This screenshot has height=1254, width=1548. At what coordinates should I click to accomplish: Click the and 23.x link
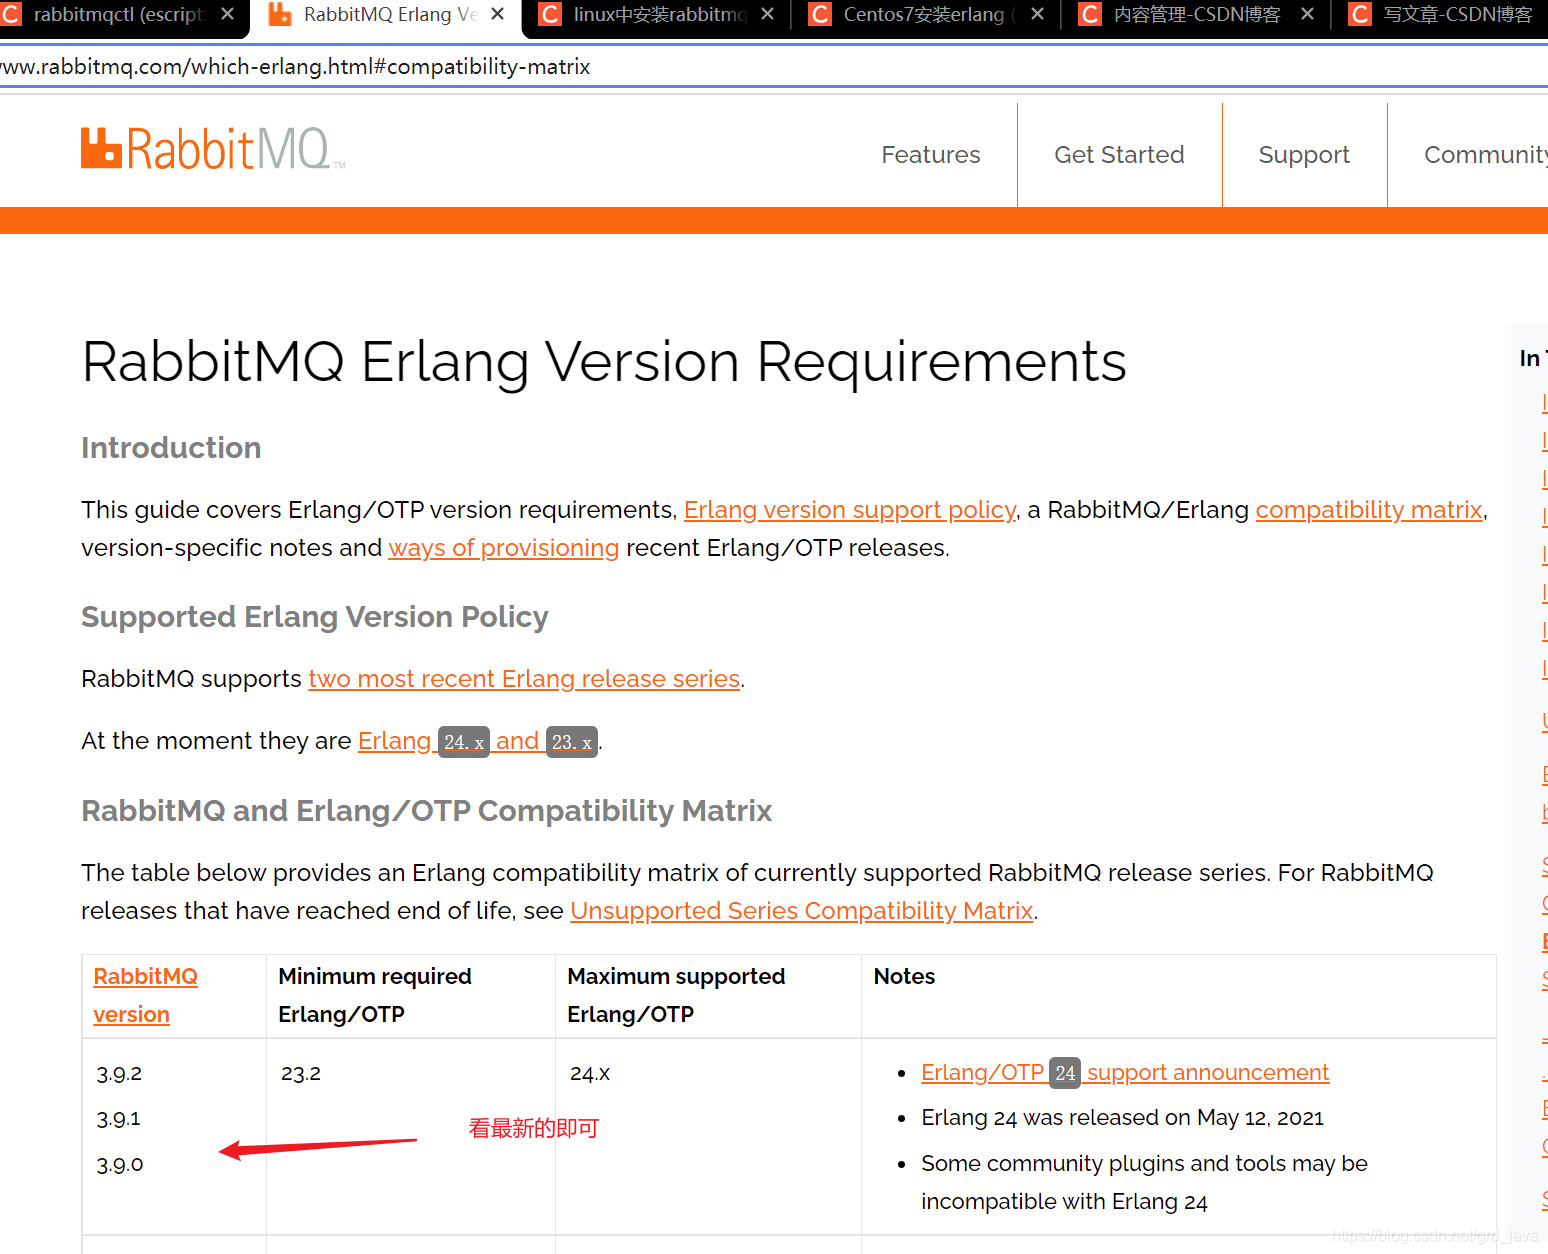coord(546,741)
